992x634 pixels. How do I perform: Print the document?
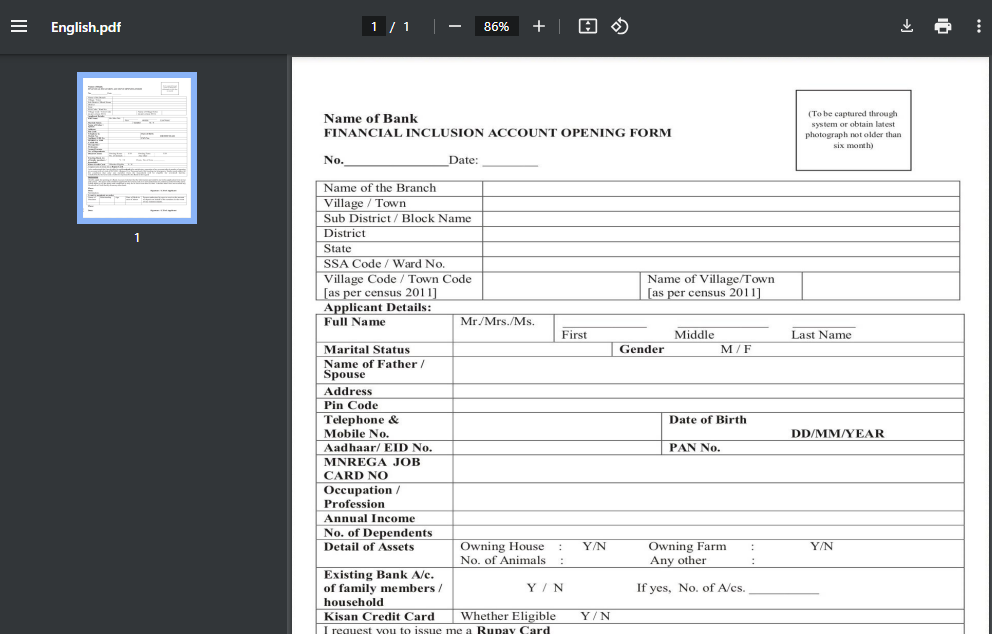[943, 27]
